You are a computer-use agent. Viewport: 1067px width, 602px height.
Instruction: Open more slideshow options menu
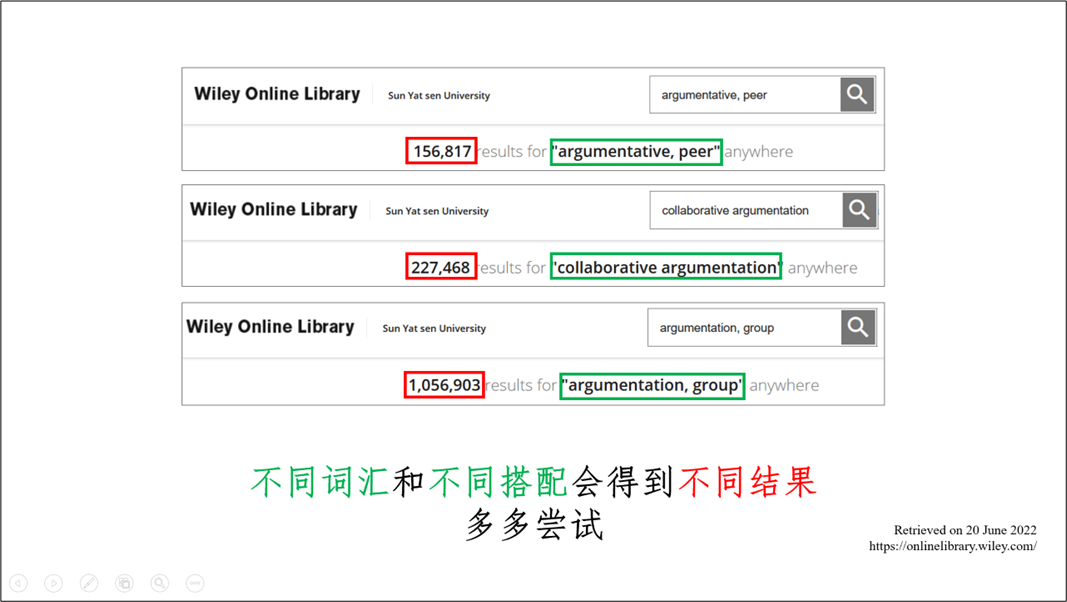coord(195,583)
